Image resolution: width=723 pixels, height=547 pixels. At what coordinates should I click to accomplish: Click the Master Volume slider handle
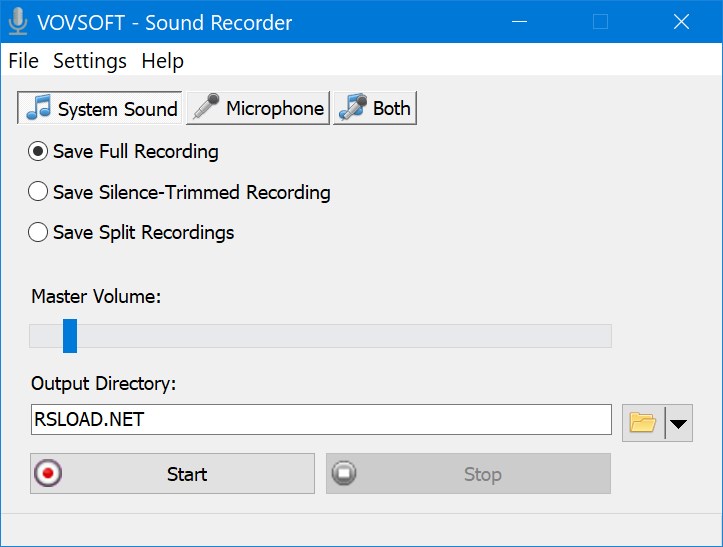tap(70, 336)
